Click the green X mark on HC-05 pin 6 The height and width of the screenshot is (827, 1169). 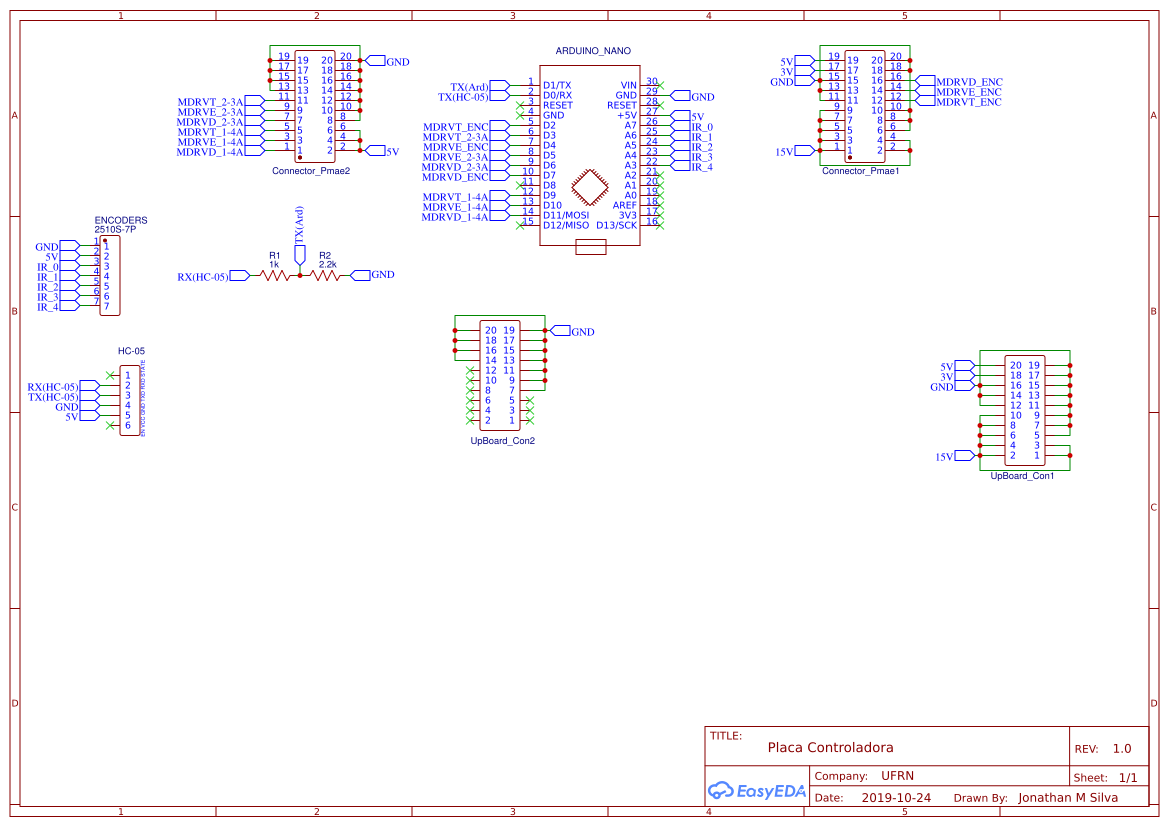[110, 426]
